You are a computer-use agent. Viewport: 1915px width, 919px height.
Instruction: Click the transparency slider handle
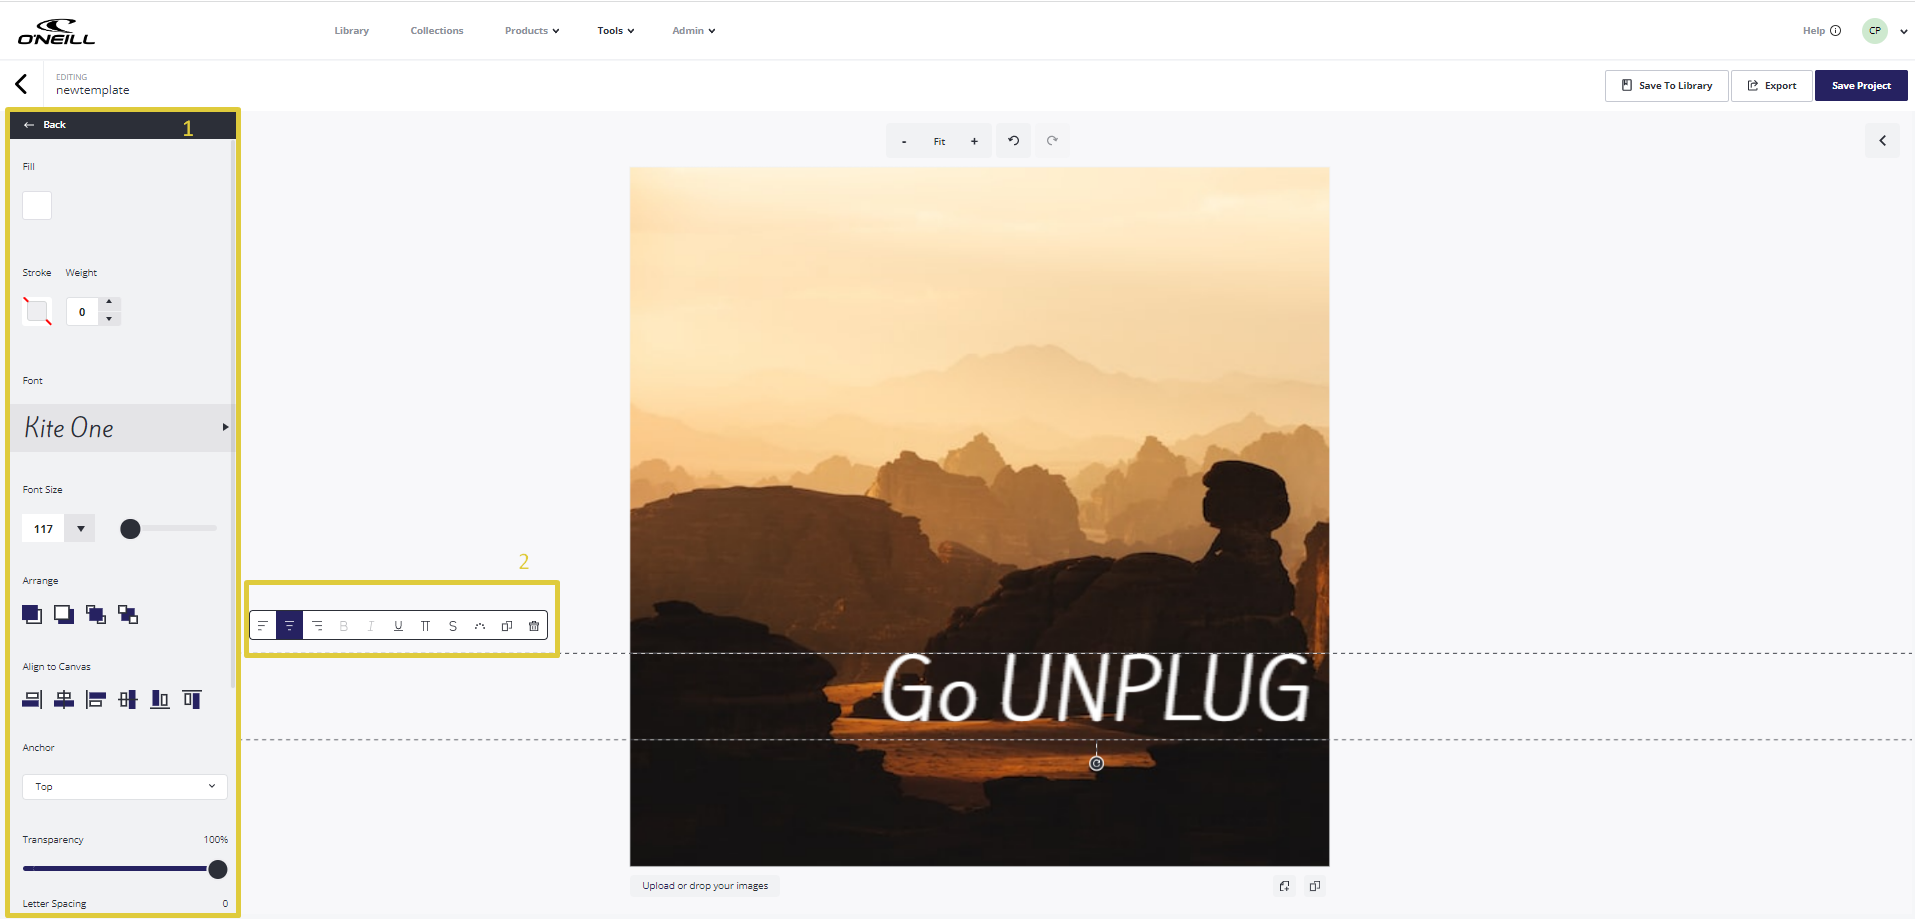[217, 869]
